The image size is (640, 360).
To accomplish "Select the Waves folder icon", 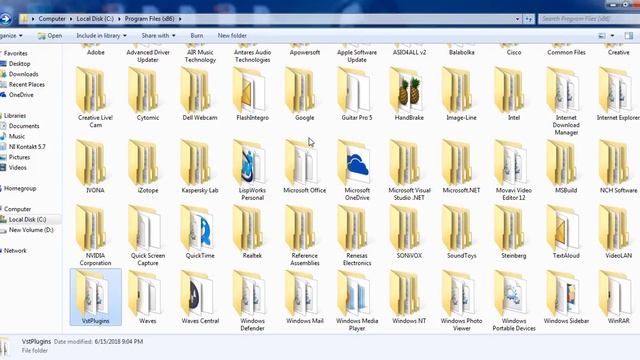I will pos(145,294).
